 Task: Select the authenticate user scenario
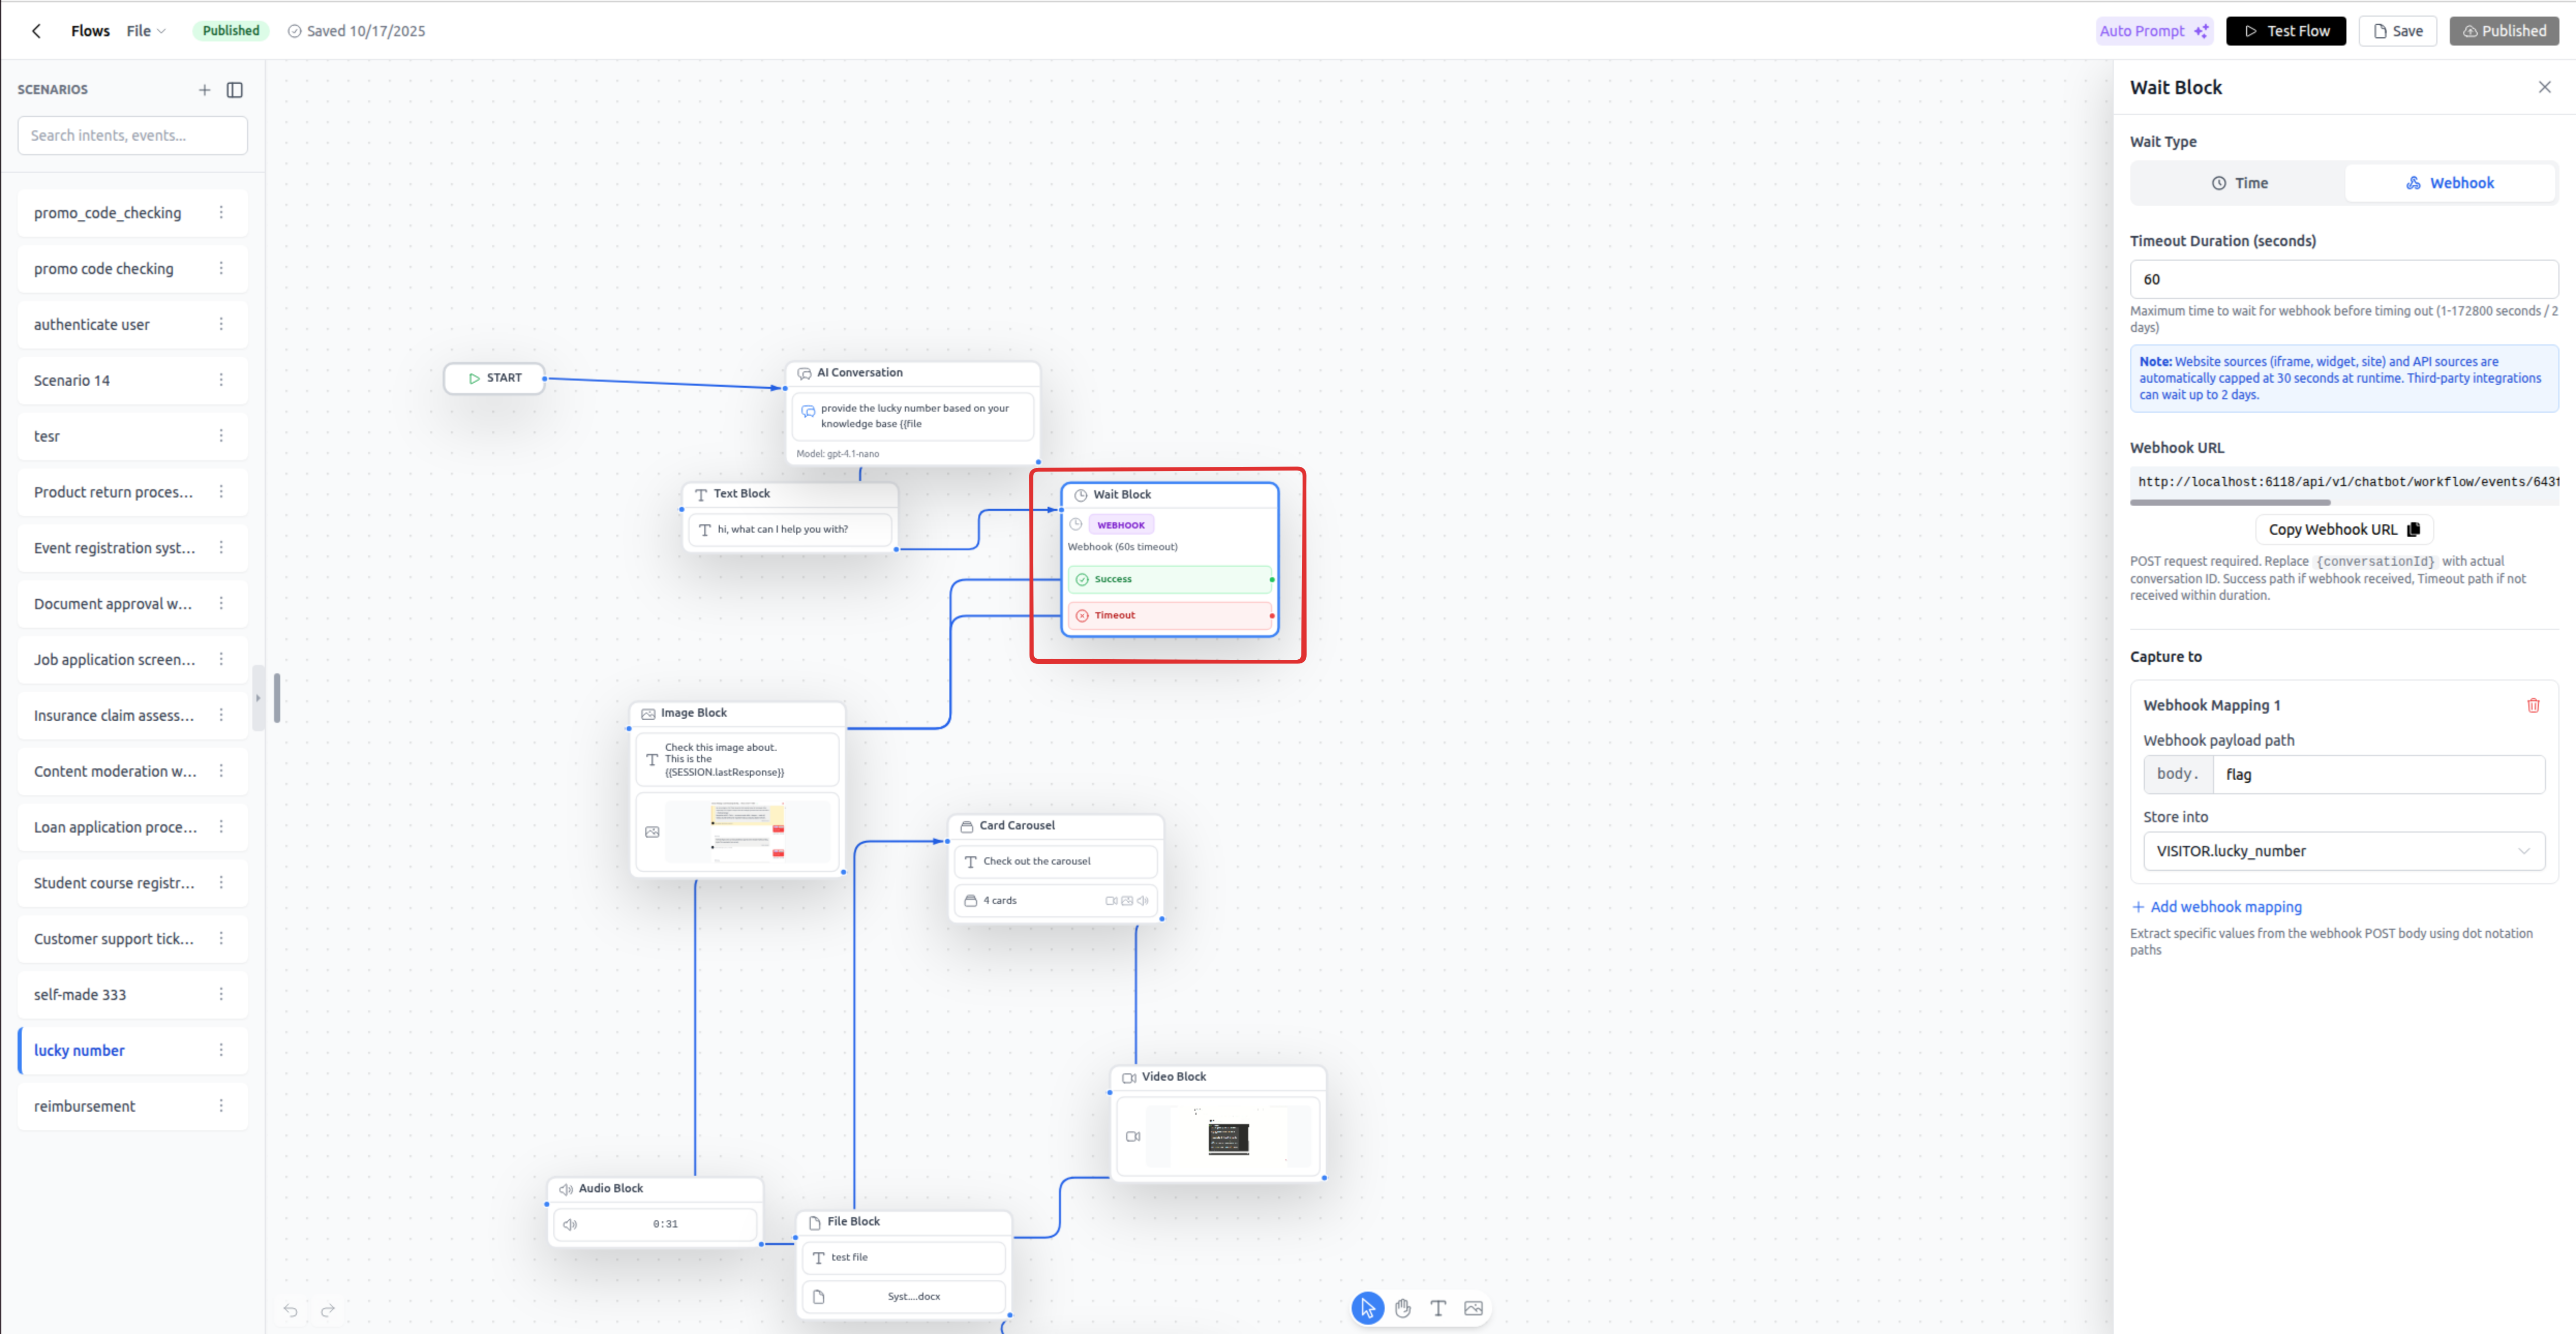(x=92, y=325)
